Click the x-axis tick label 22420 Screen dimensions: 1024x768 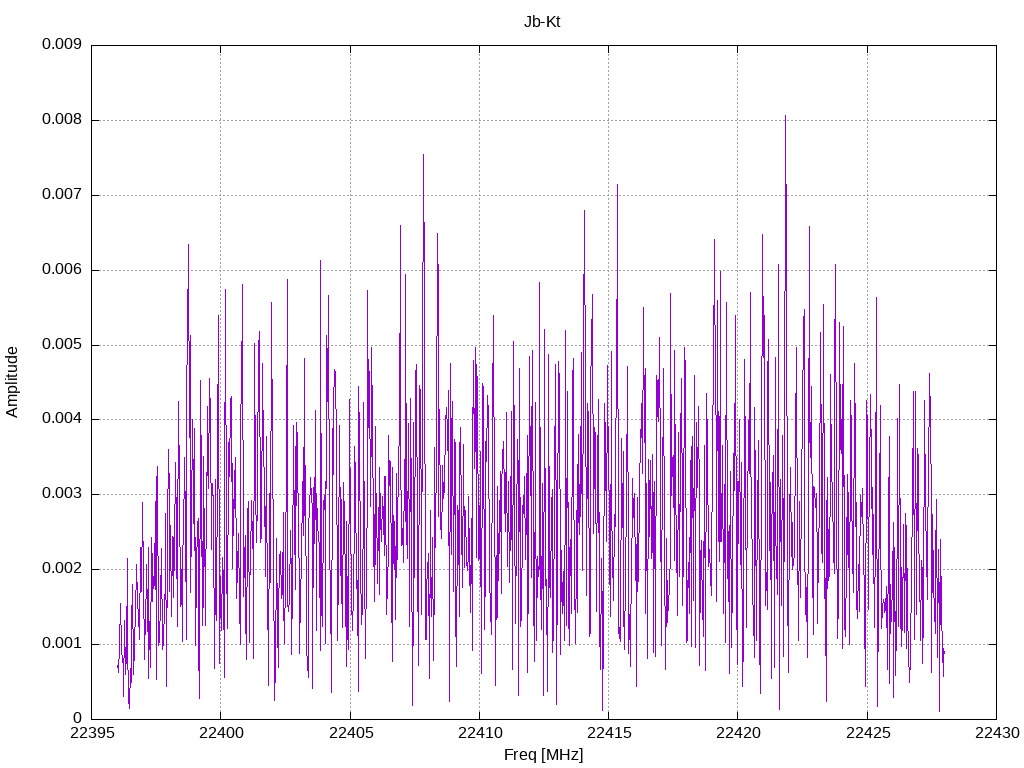point(738,733)
